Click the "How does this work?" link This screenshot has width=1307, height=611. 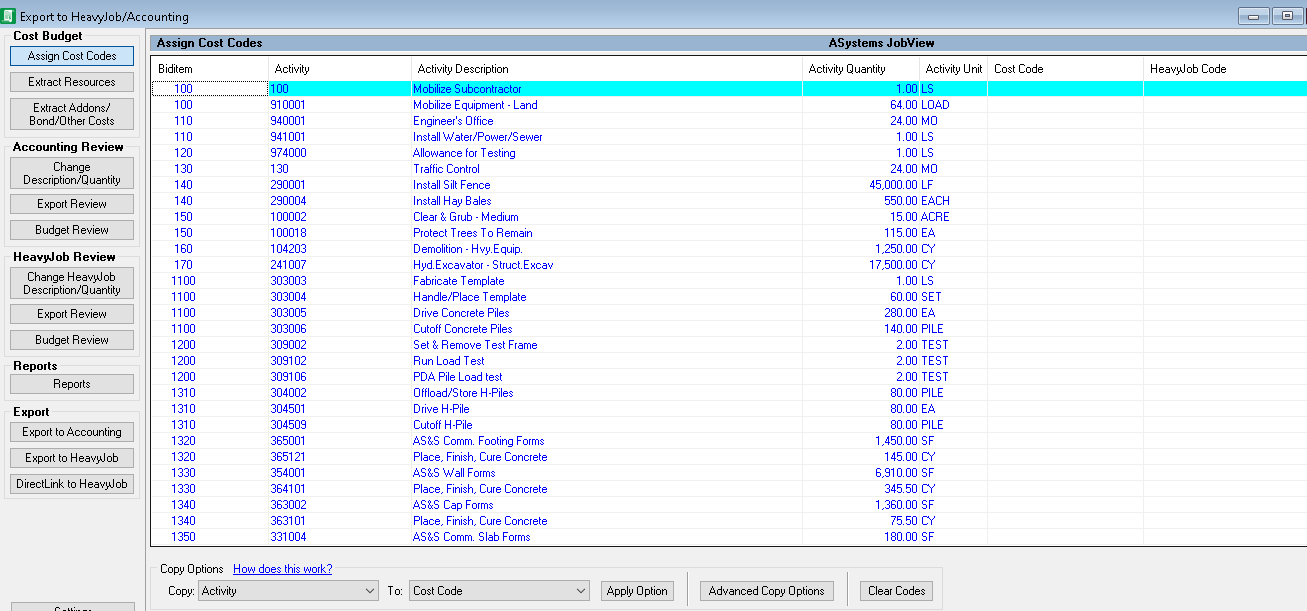tap(282, 568)
